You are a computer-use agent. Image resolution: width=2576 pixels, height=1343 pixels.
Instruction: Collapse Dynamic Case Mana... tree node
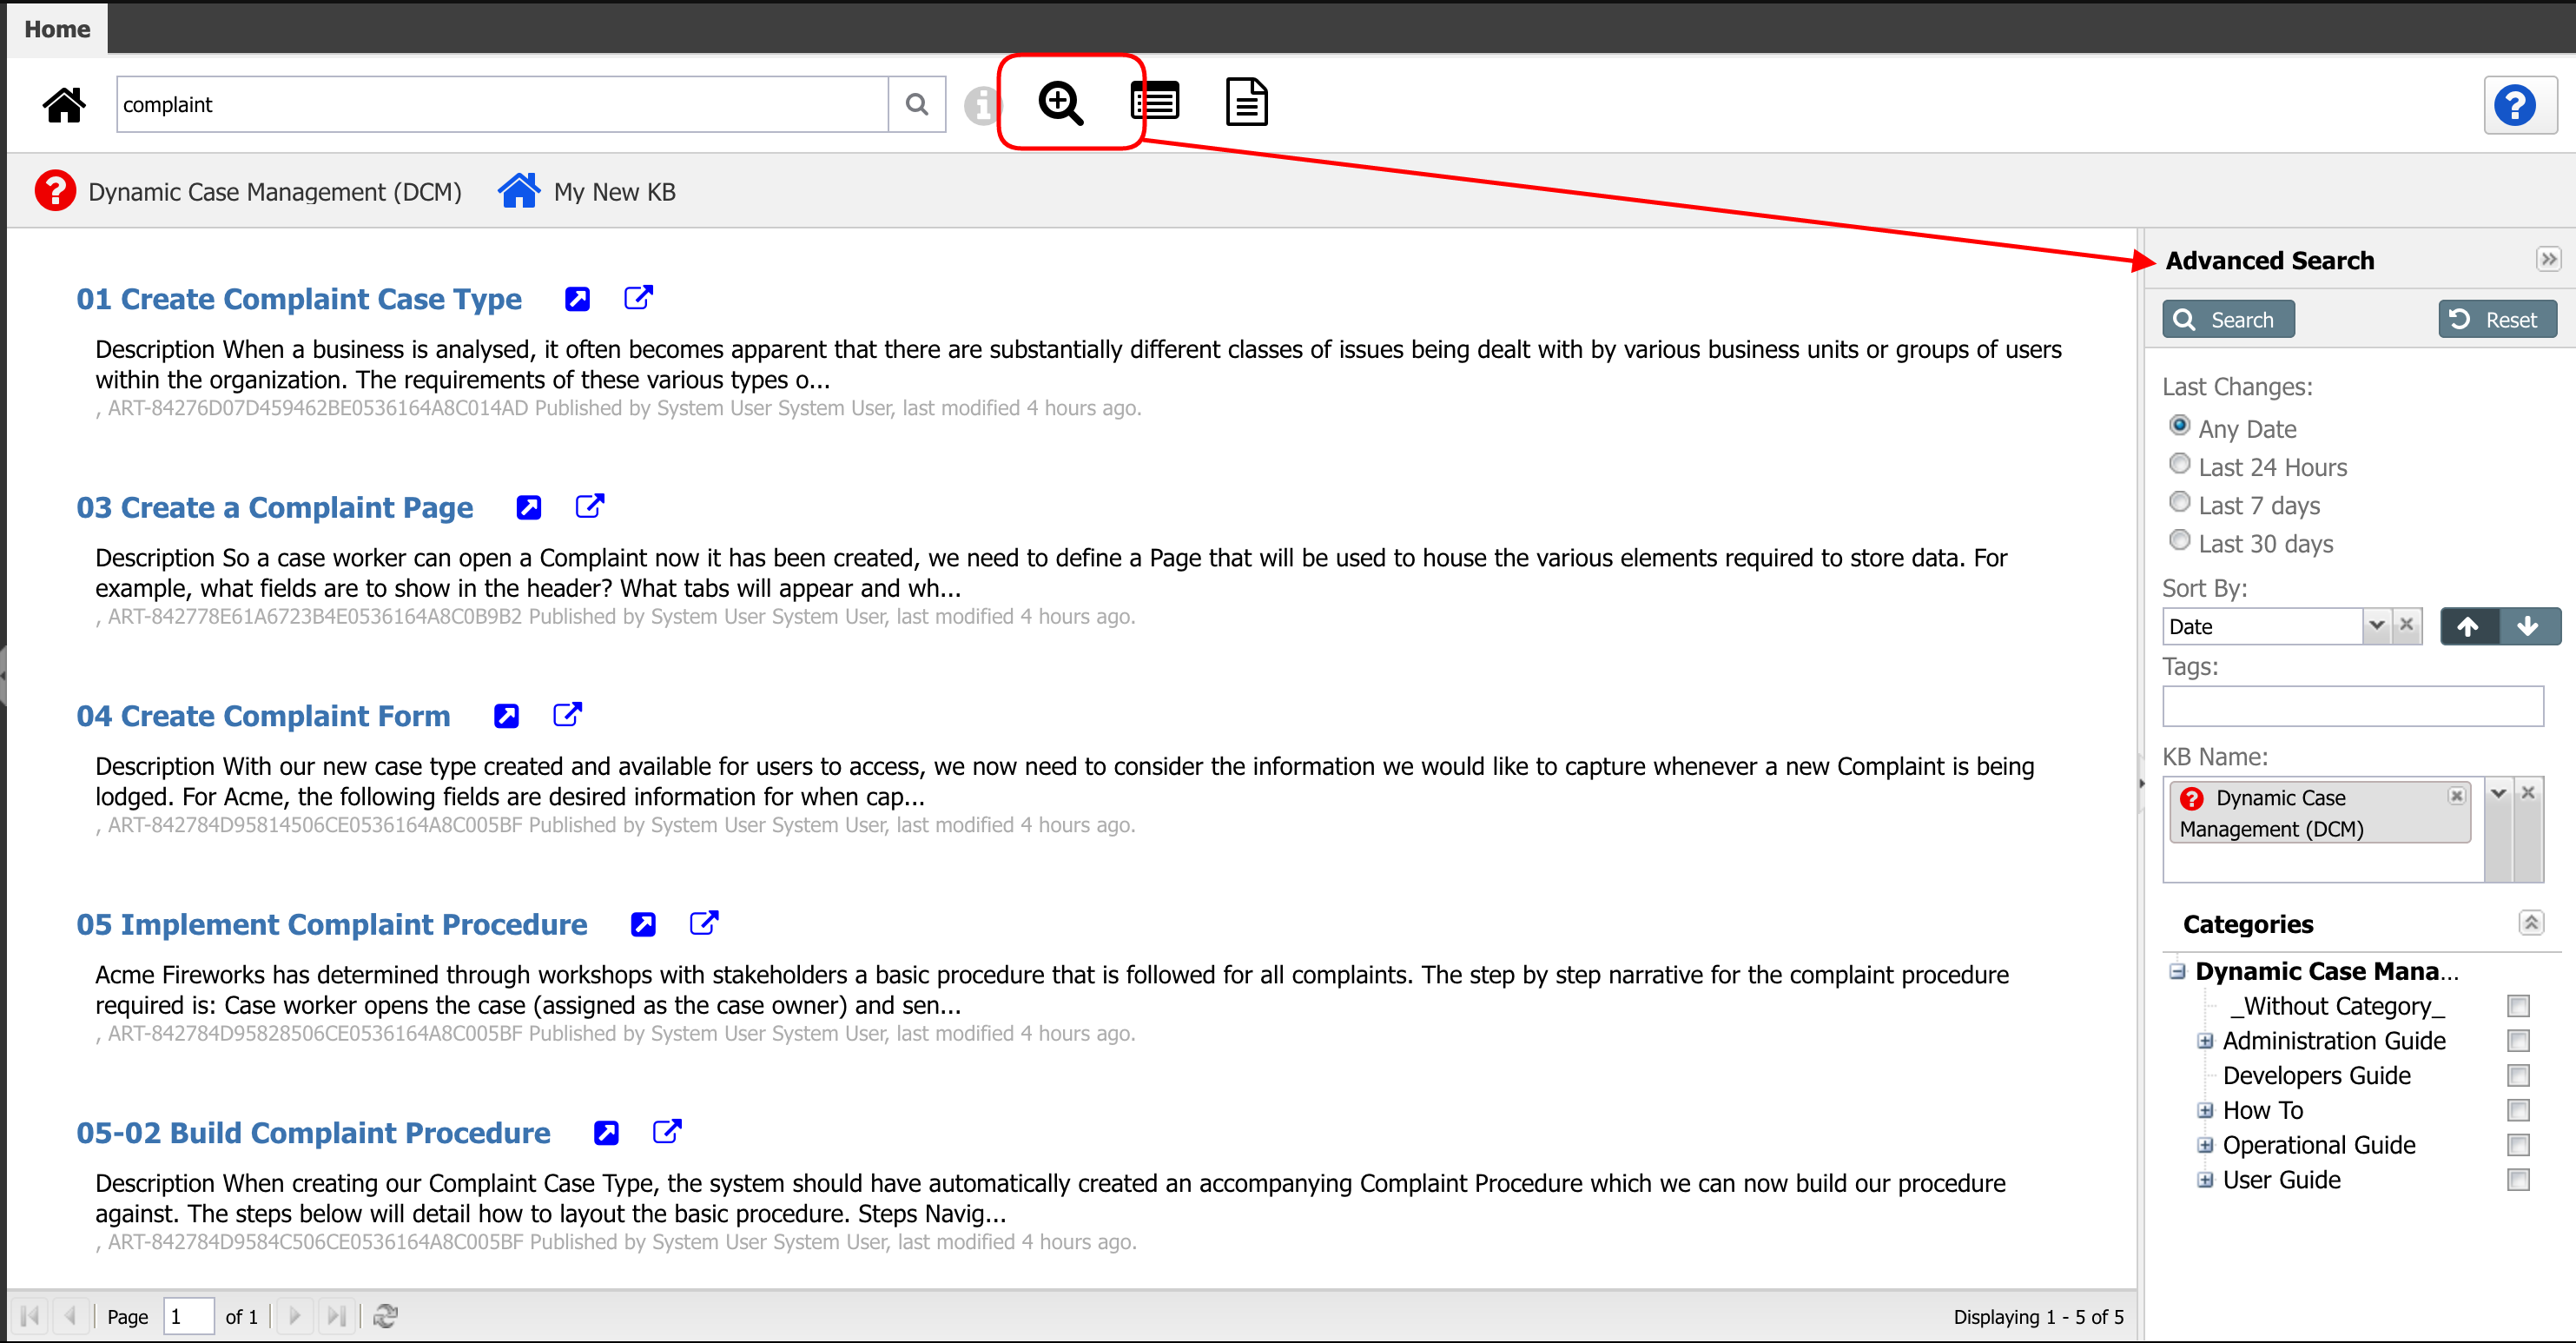coord(2177,971)
